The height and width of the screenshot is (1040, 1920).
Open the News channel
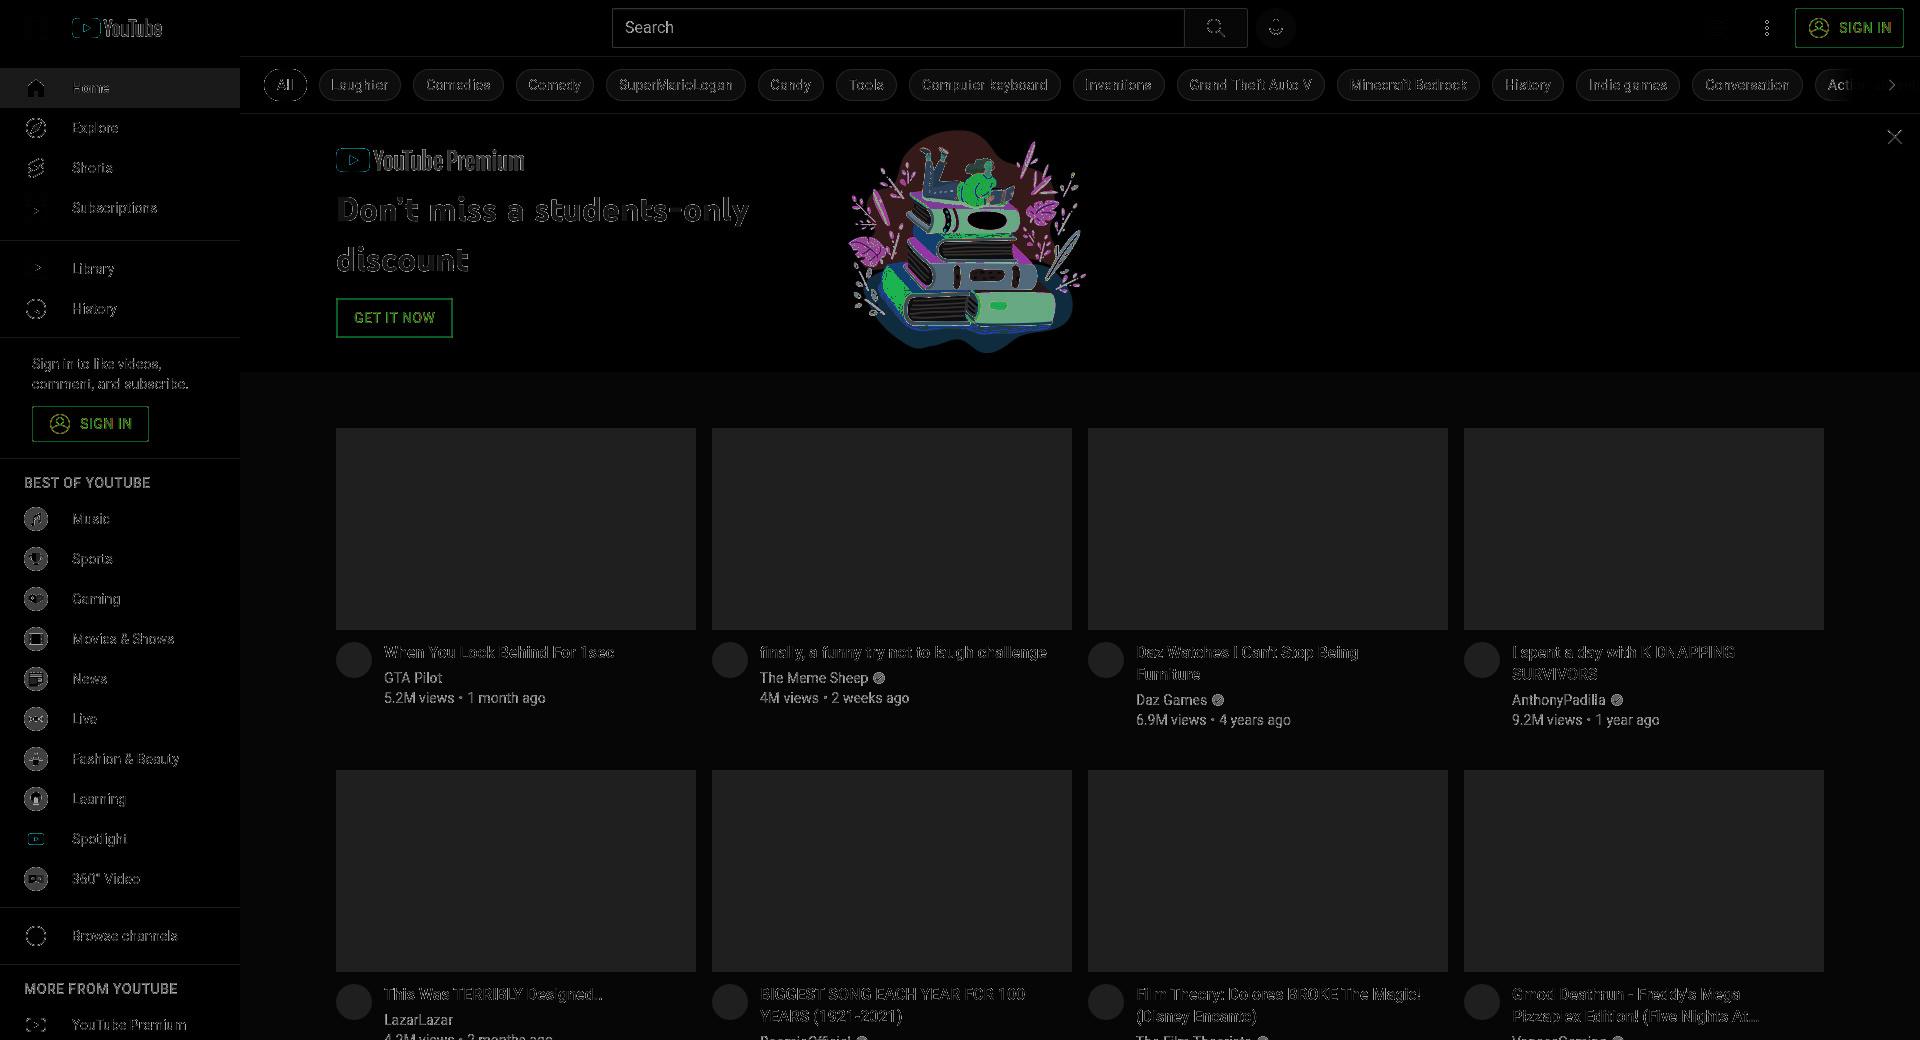tap(120, 679)
